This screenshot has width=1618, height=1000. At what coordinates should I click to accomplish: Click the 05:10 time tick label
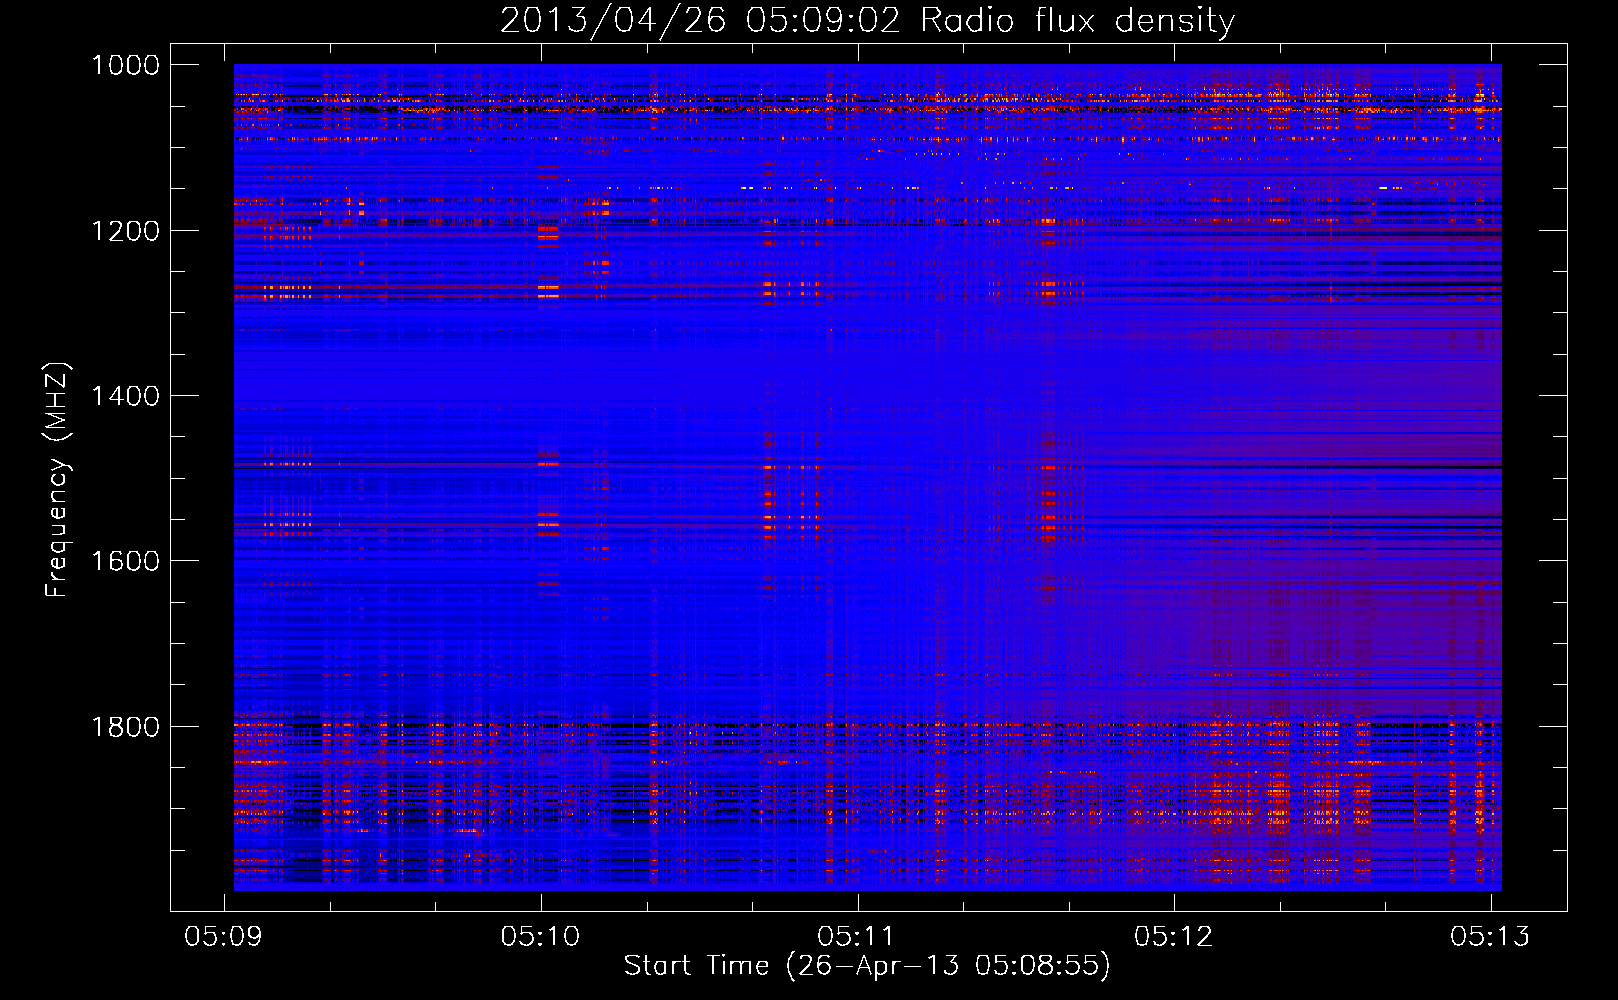tap(541, 936)
